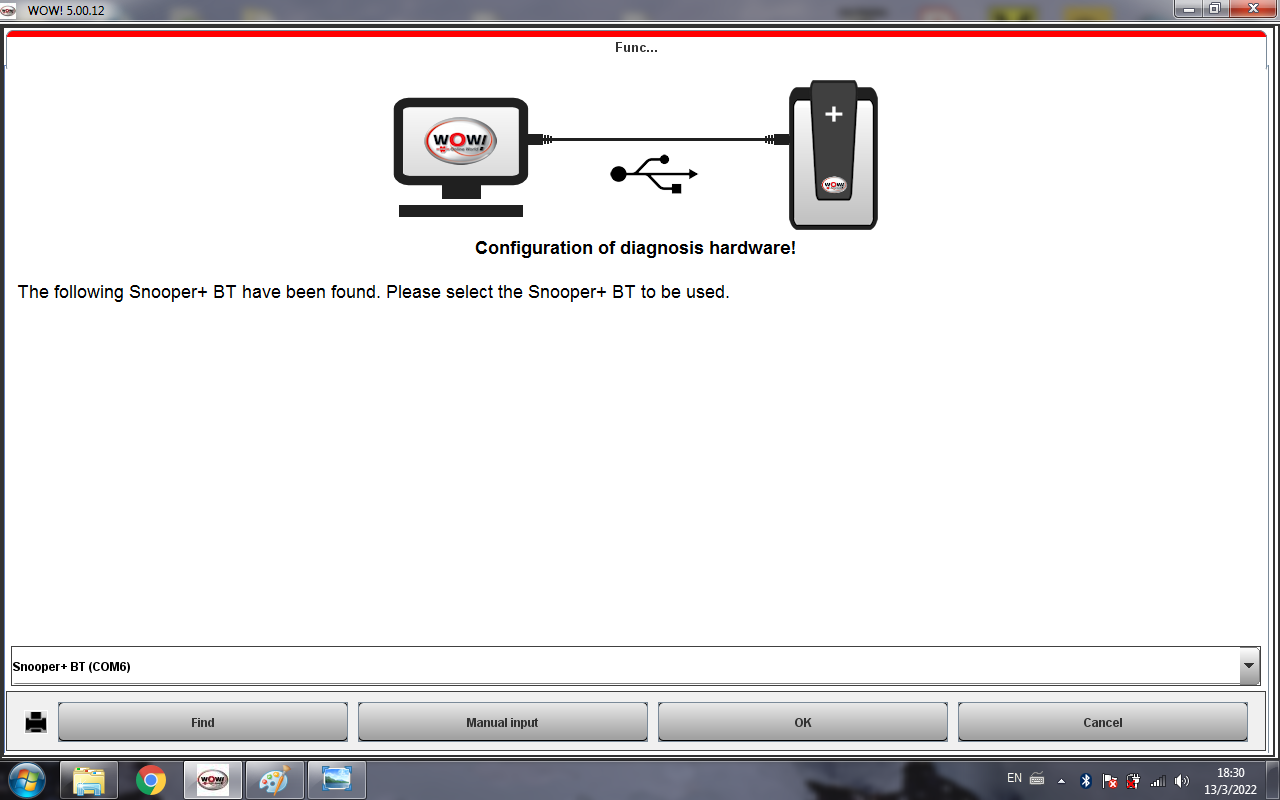Switch to the WOW! taskbar app

coord(213,780)
